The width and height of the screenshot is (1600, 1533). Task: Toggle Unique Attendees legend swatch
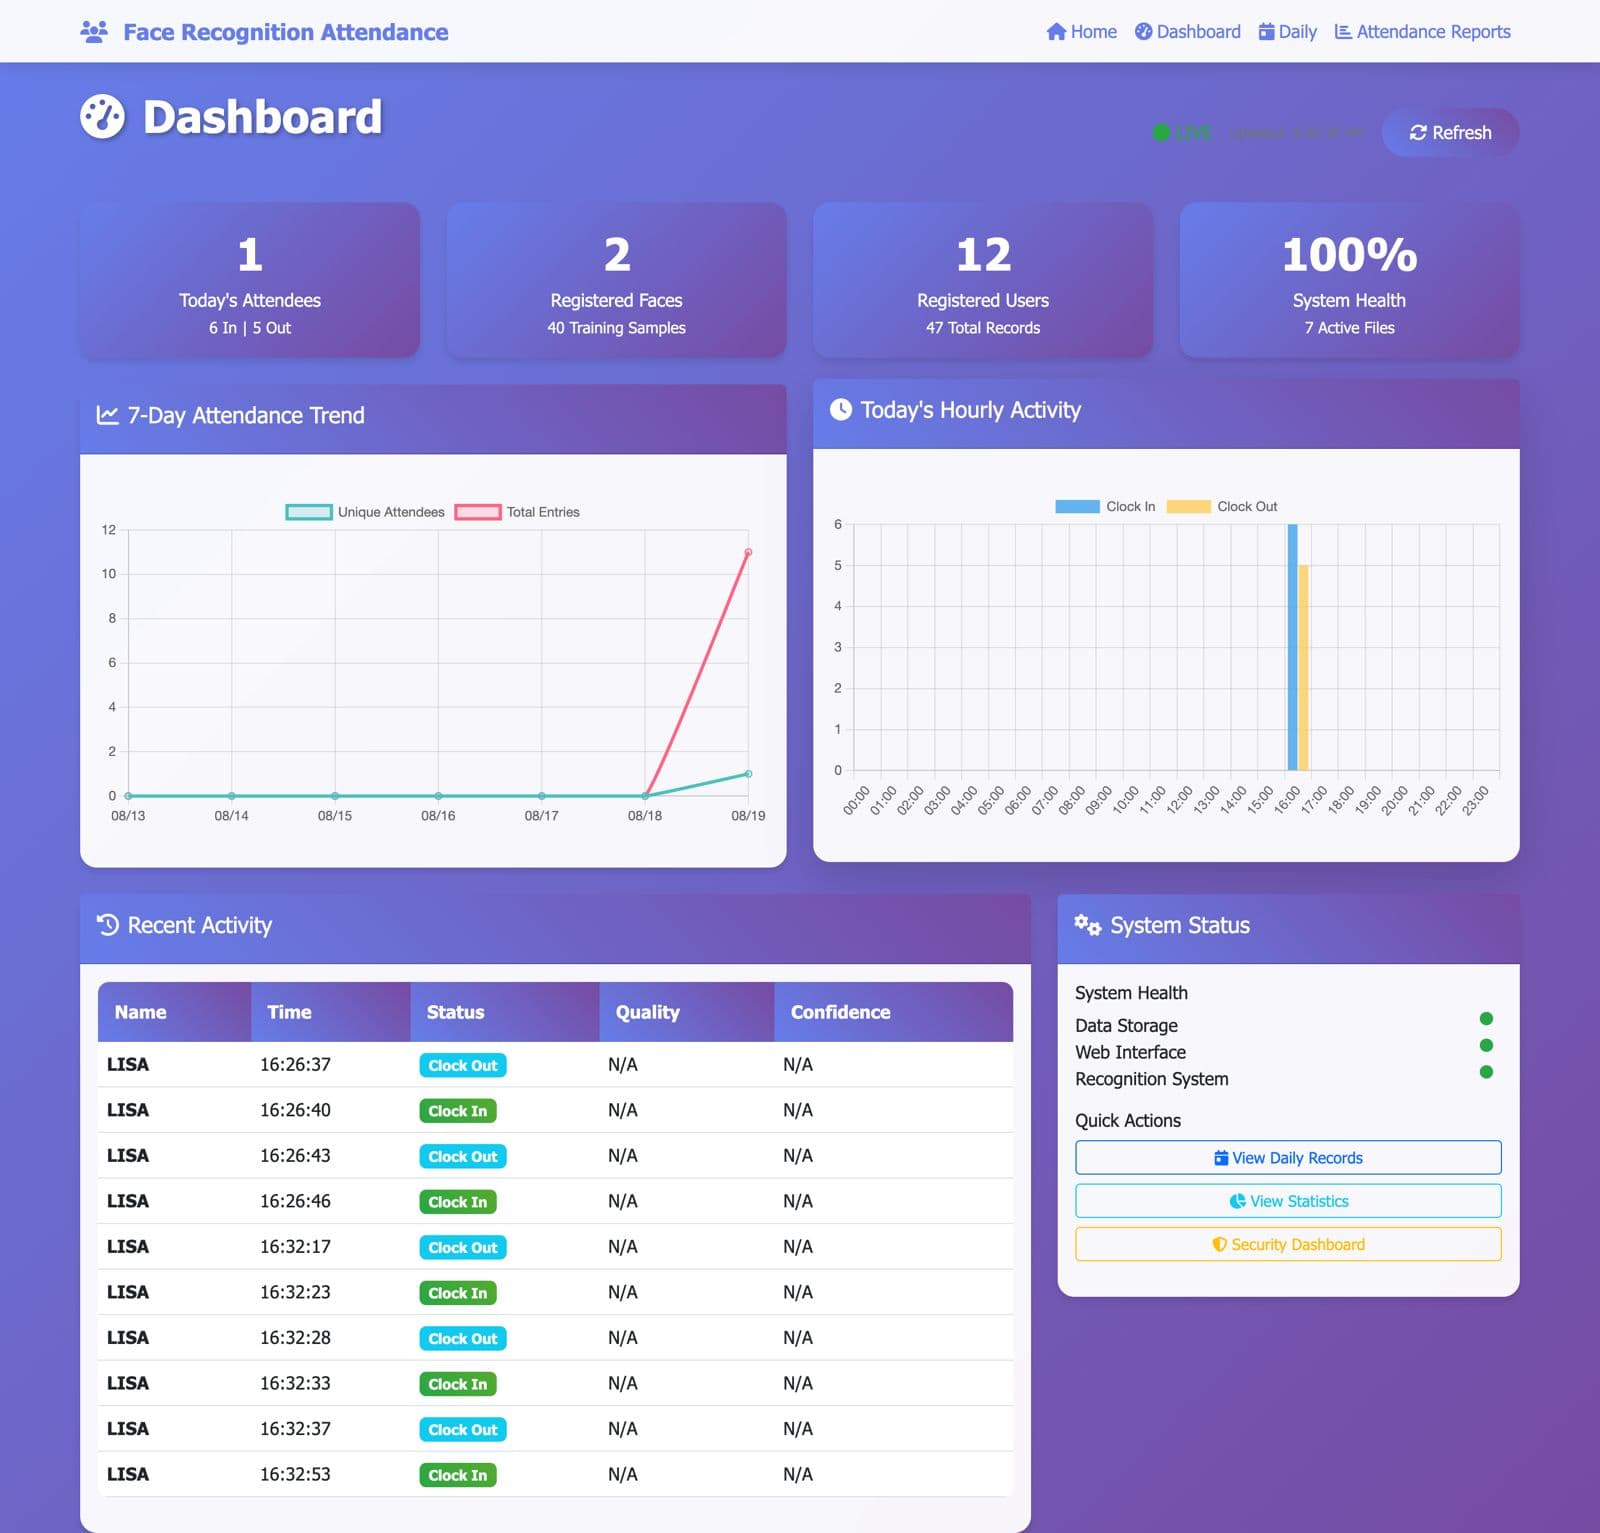(x=309, y=512)
